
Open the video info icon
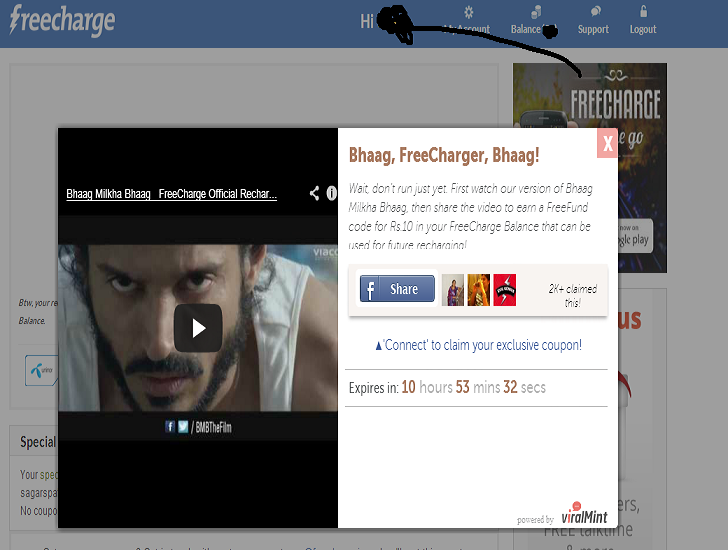click(332, 193)
